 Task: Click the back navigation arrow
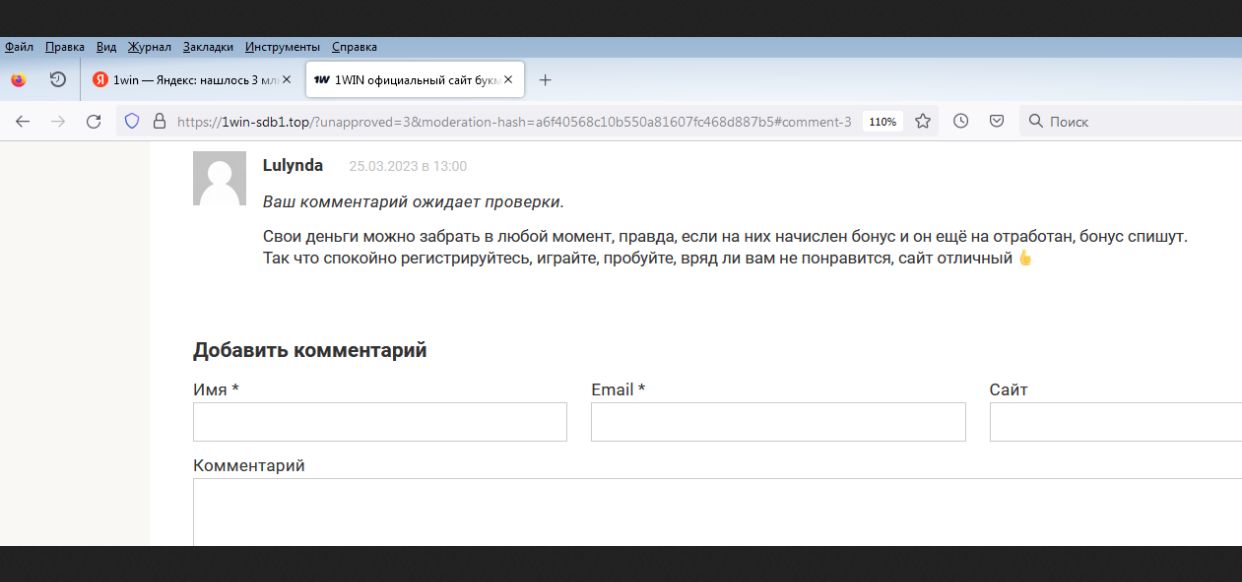click(22, 122)
